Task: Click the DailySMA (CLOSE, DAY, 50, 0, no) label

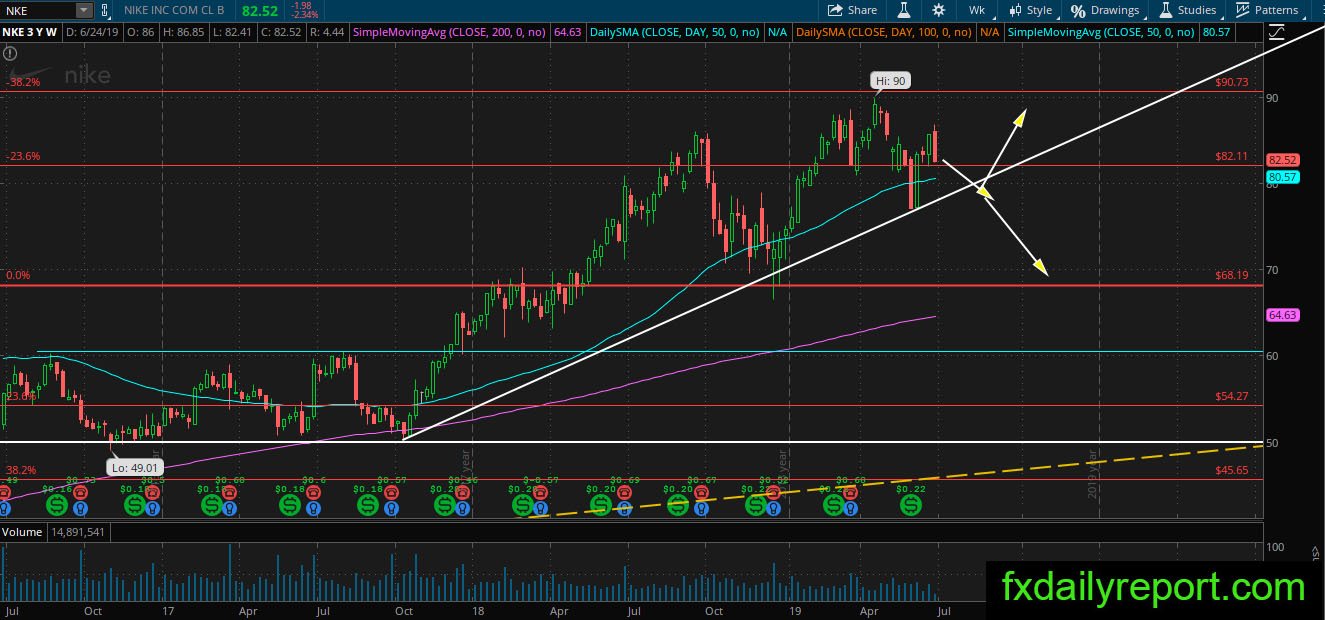Action: click(x=674, y=32)
